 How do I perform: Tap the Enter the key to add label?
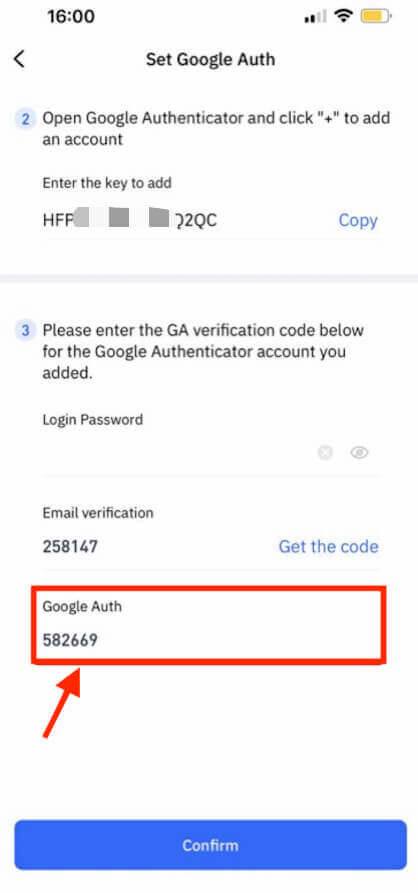[107, 183]
